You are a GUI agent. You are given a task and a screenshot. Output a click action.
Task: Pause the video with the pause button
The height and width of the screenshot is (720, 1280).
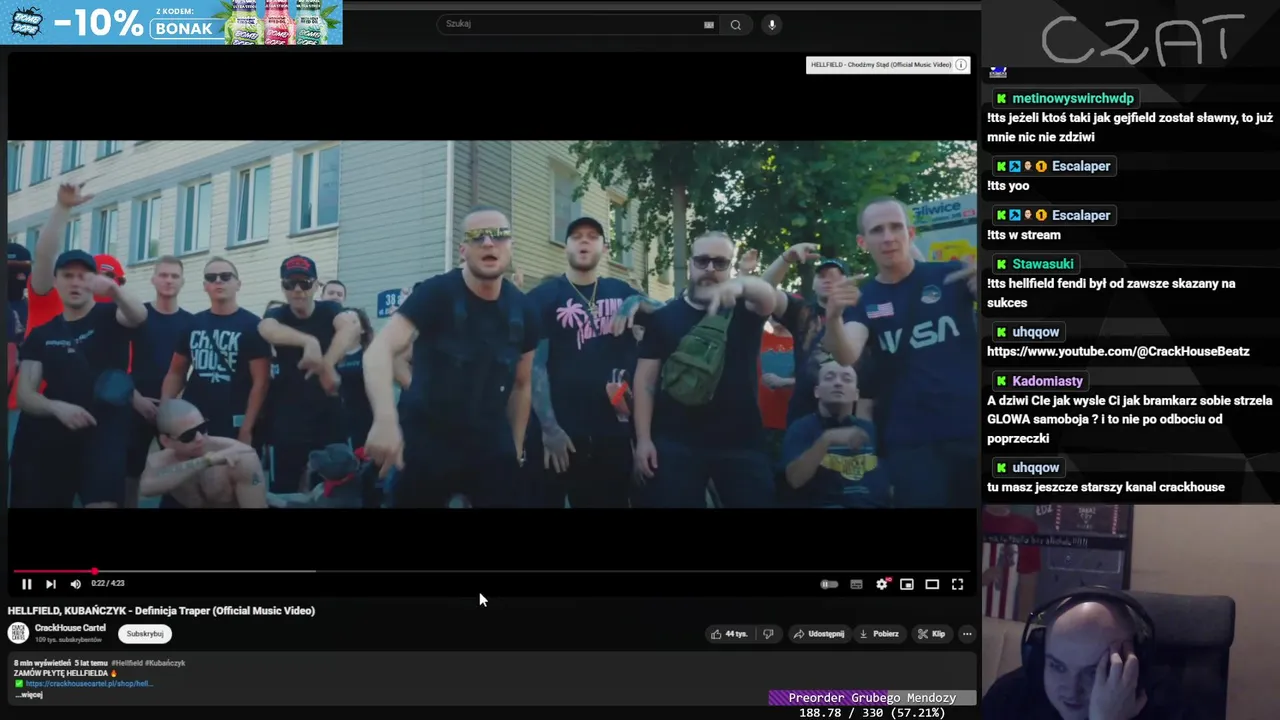tap(27, 584)
